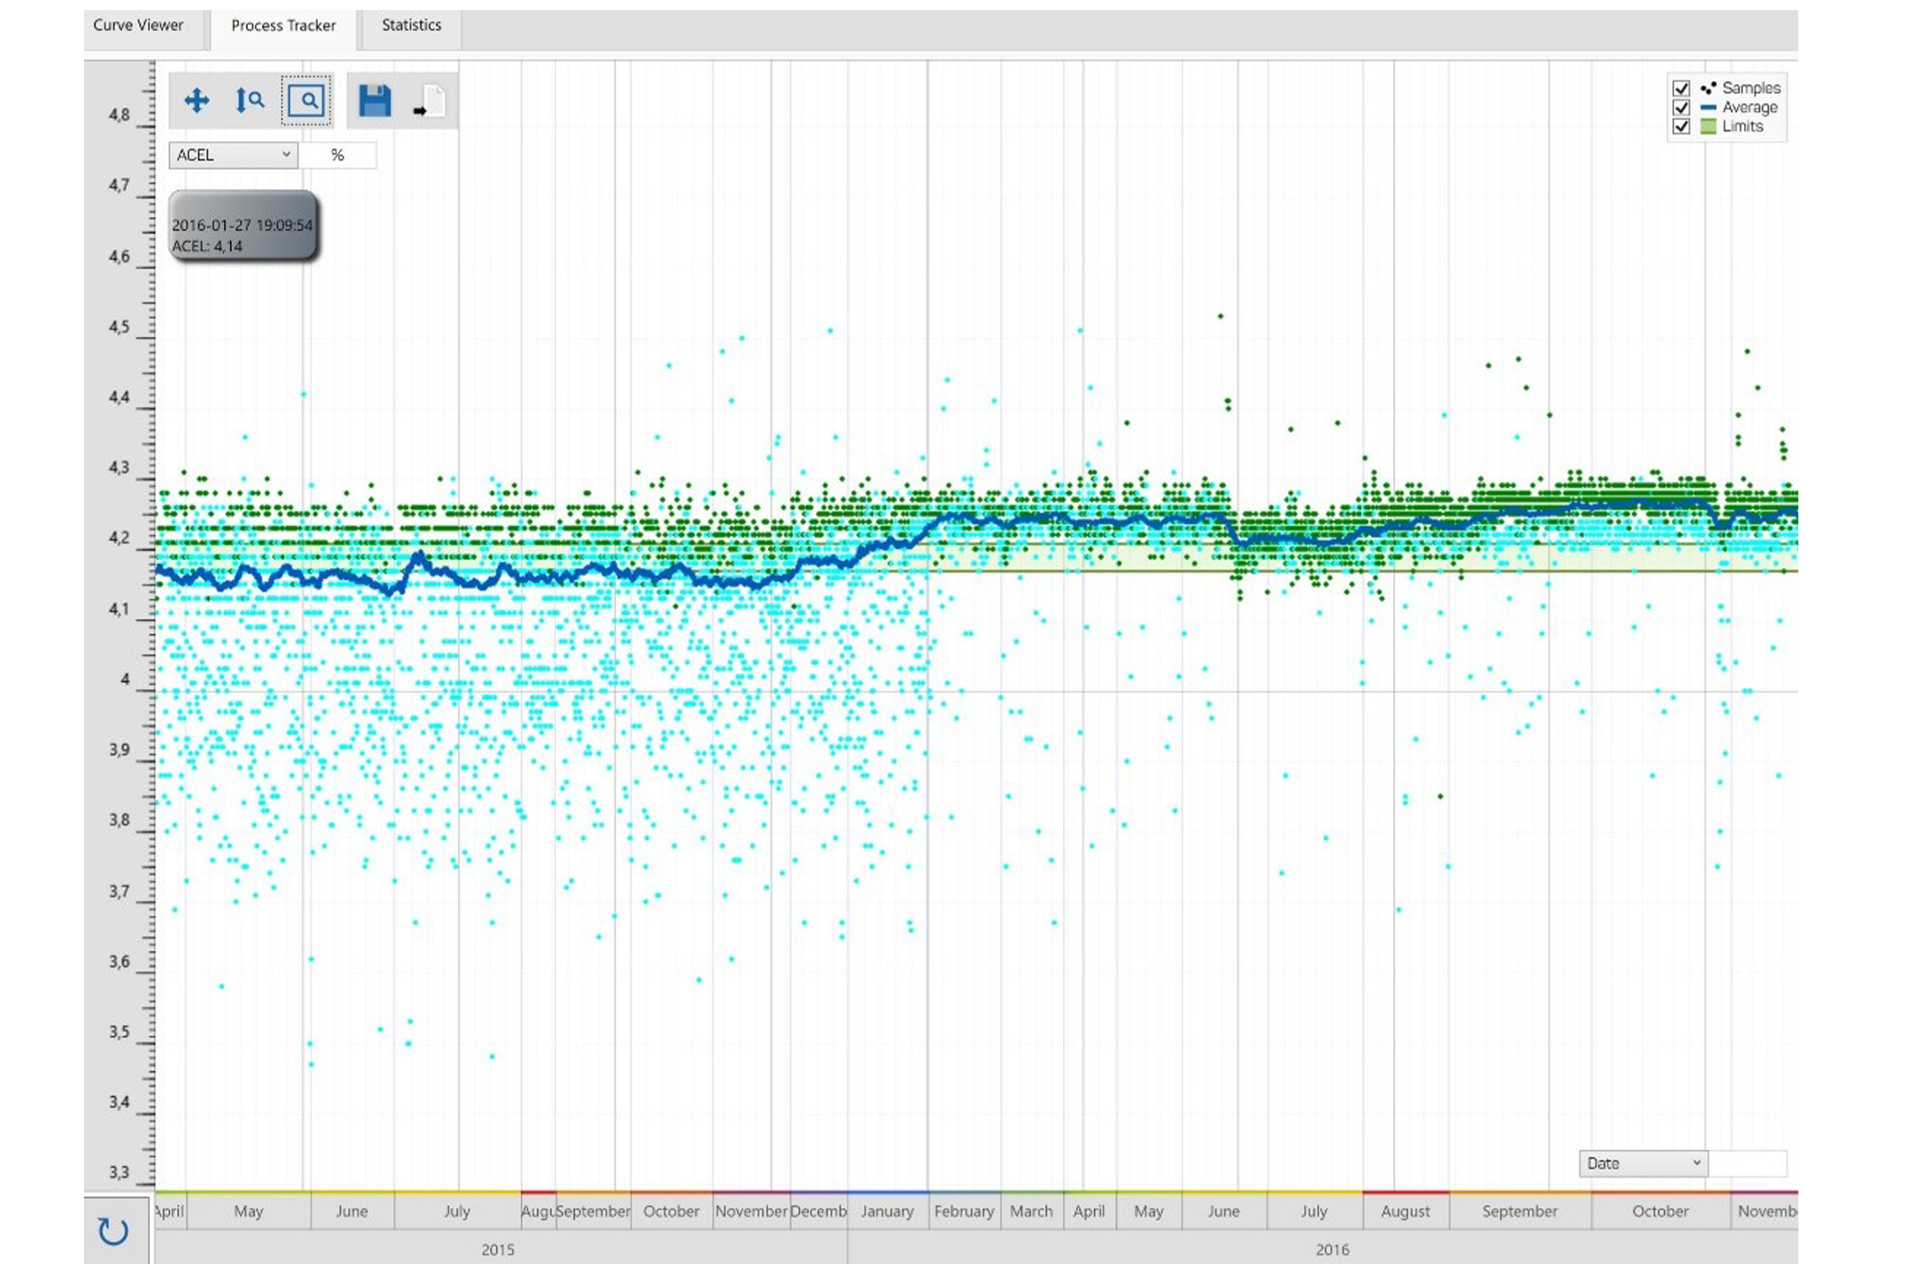Select October 2016 on the timeline

coord(1660,1211)
